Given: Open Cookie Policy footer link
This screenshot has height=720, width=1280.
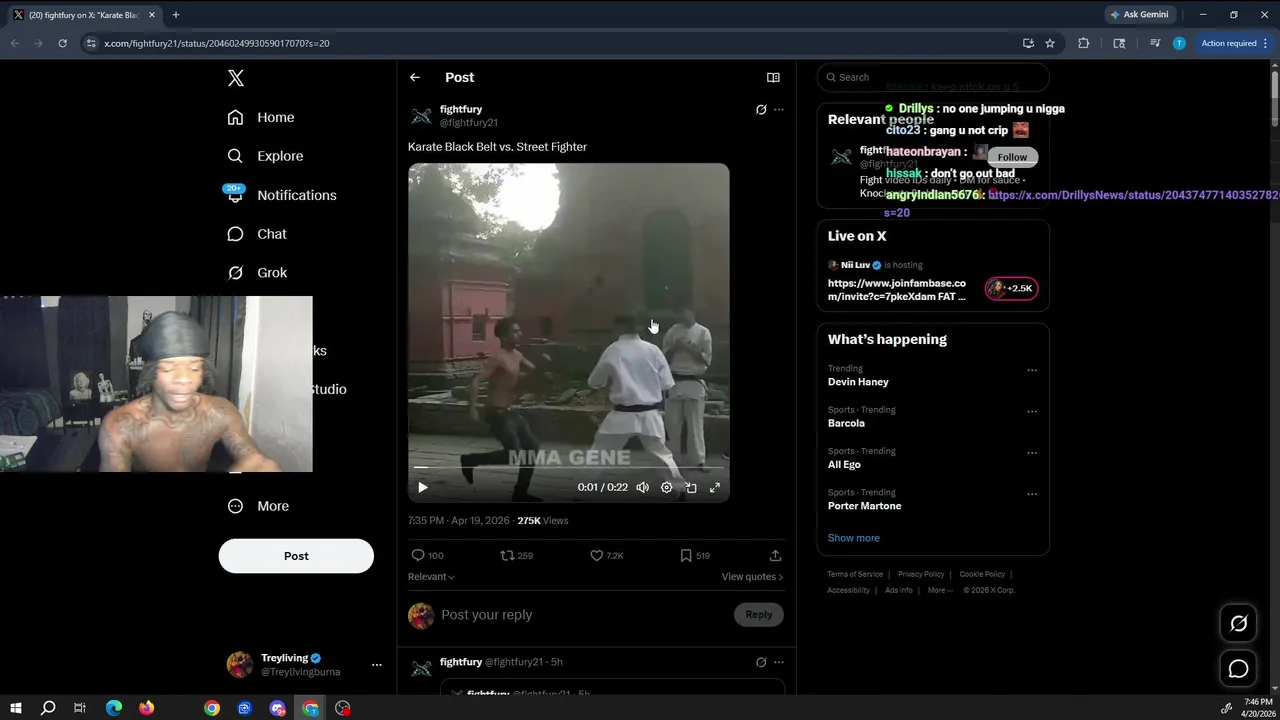Looking at the screenshot, I should [x=982, y=574].
